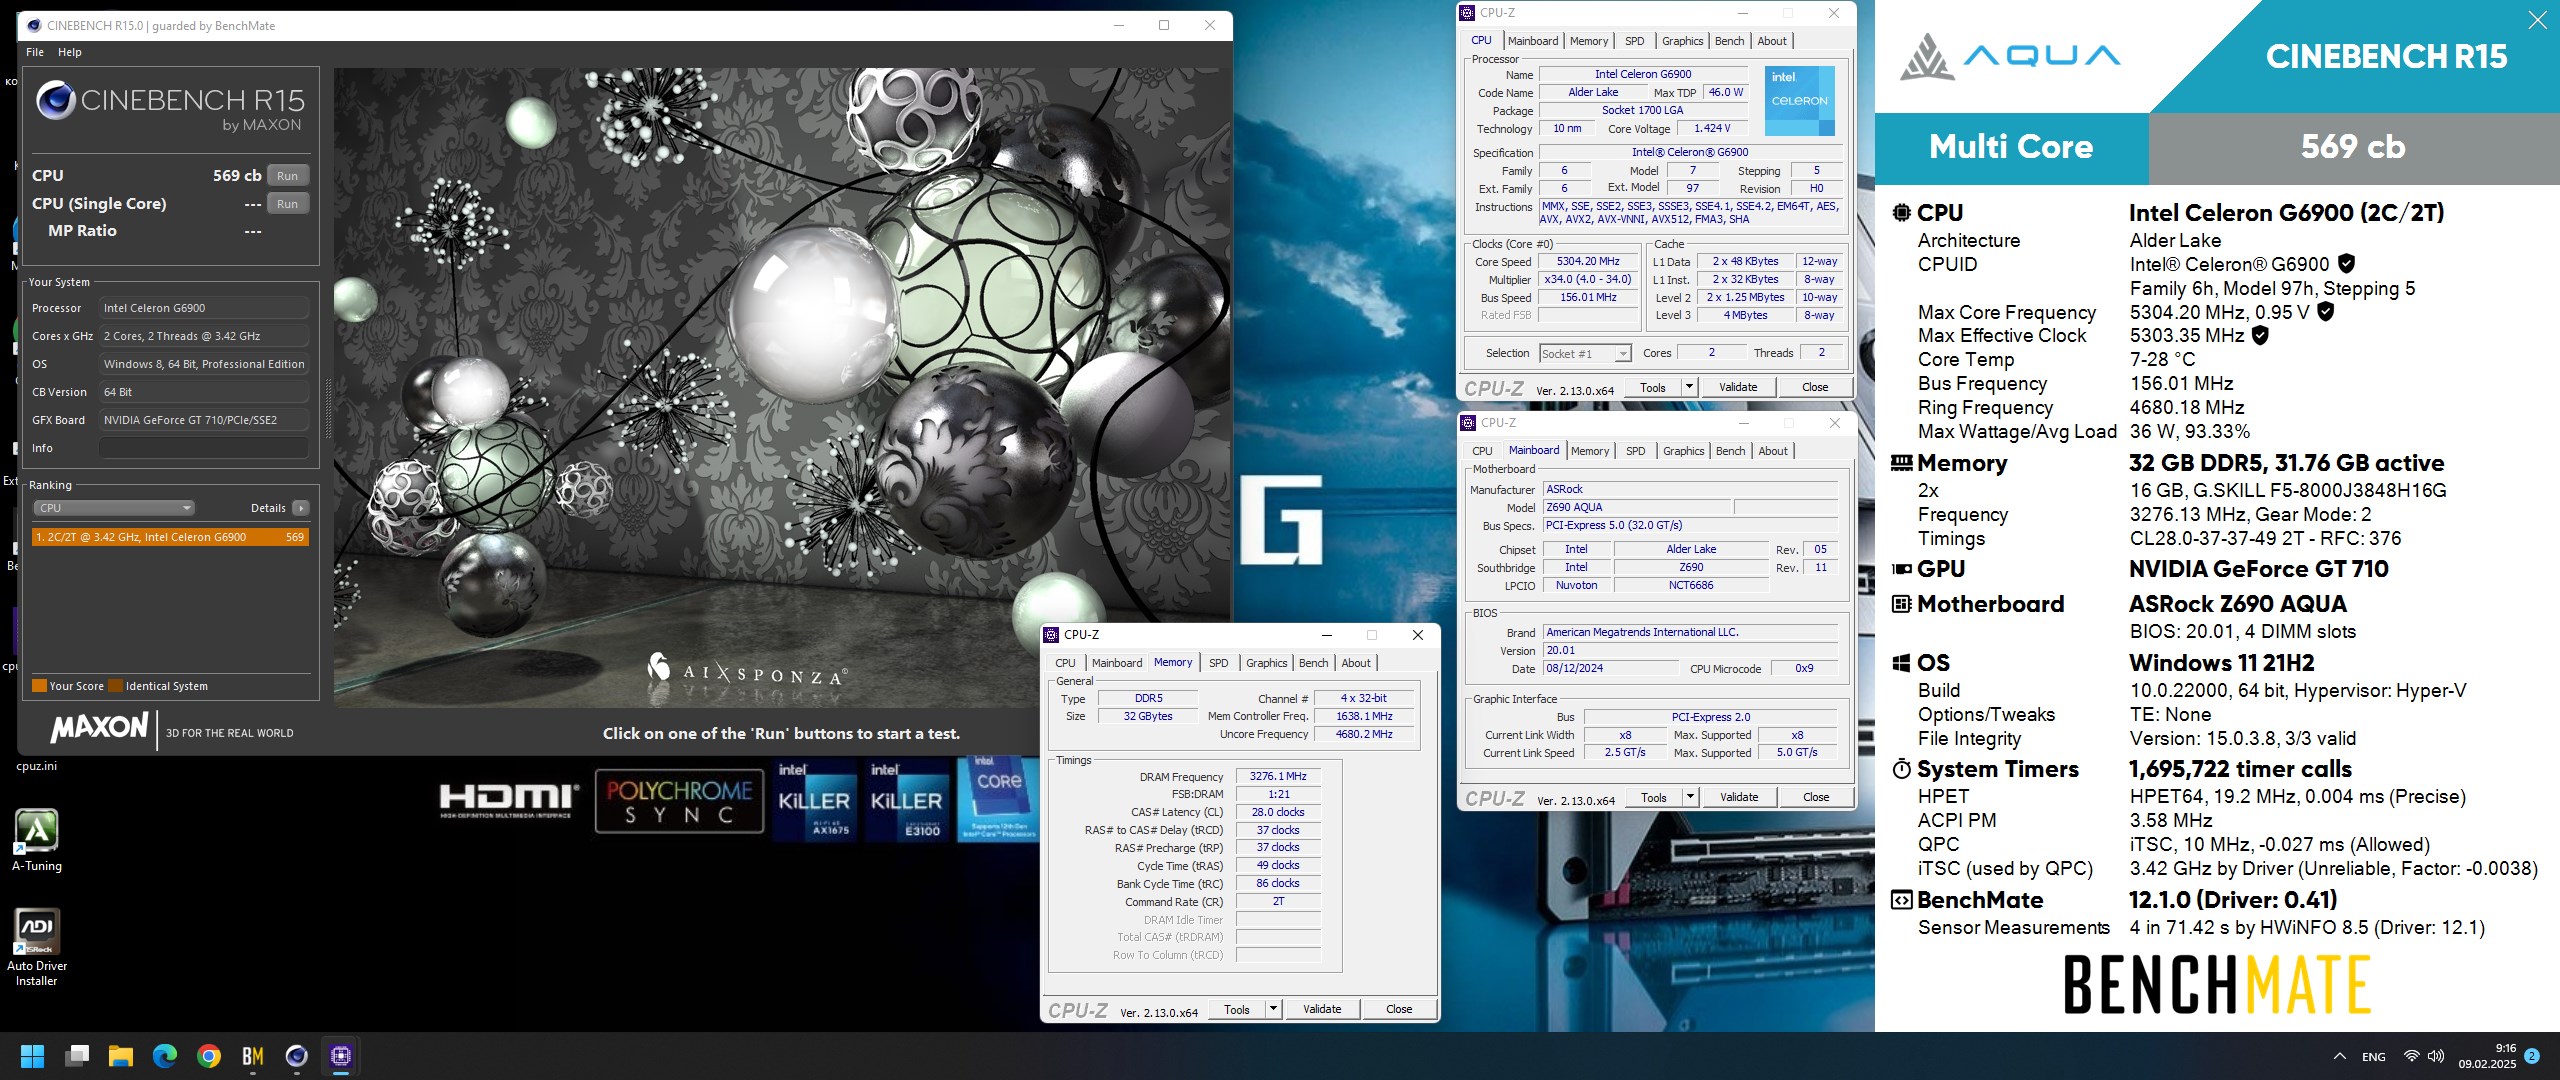
Task: Switch to Graphics tab in Mainboard CPU-Z window
Action: pyautogui.click(x=1683, y=451)
